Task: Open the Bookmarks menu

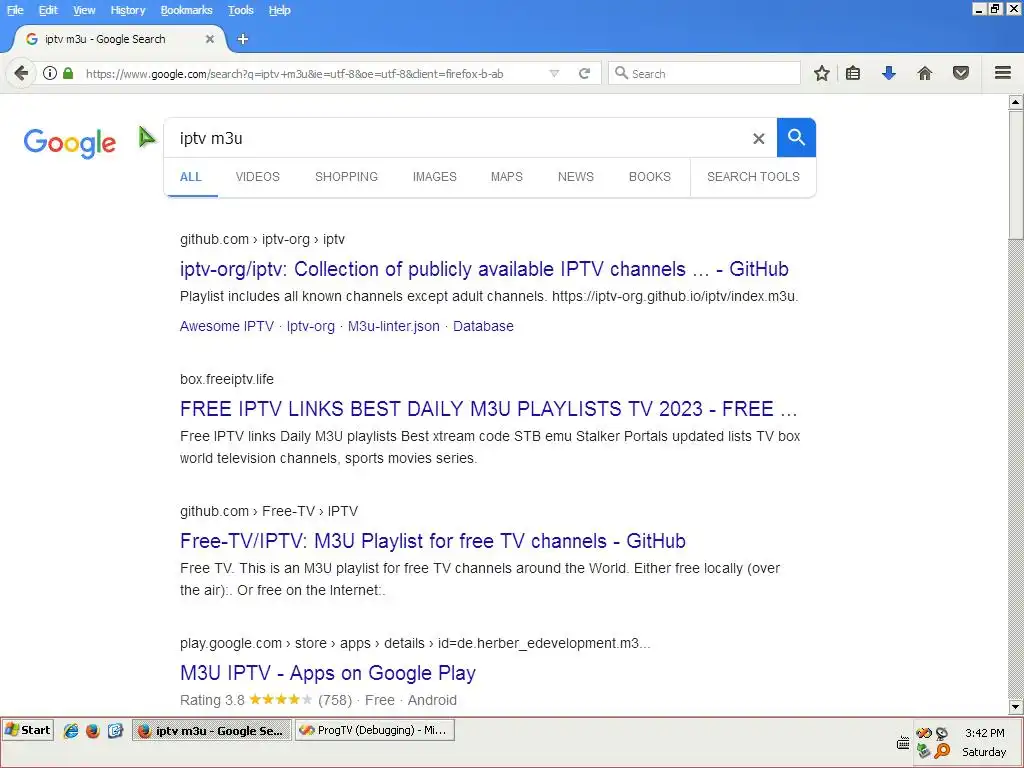Action: click(x=186, y=10)
